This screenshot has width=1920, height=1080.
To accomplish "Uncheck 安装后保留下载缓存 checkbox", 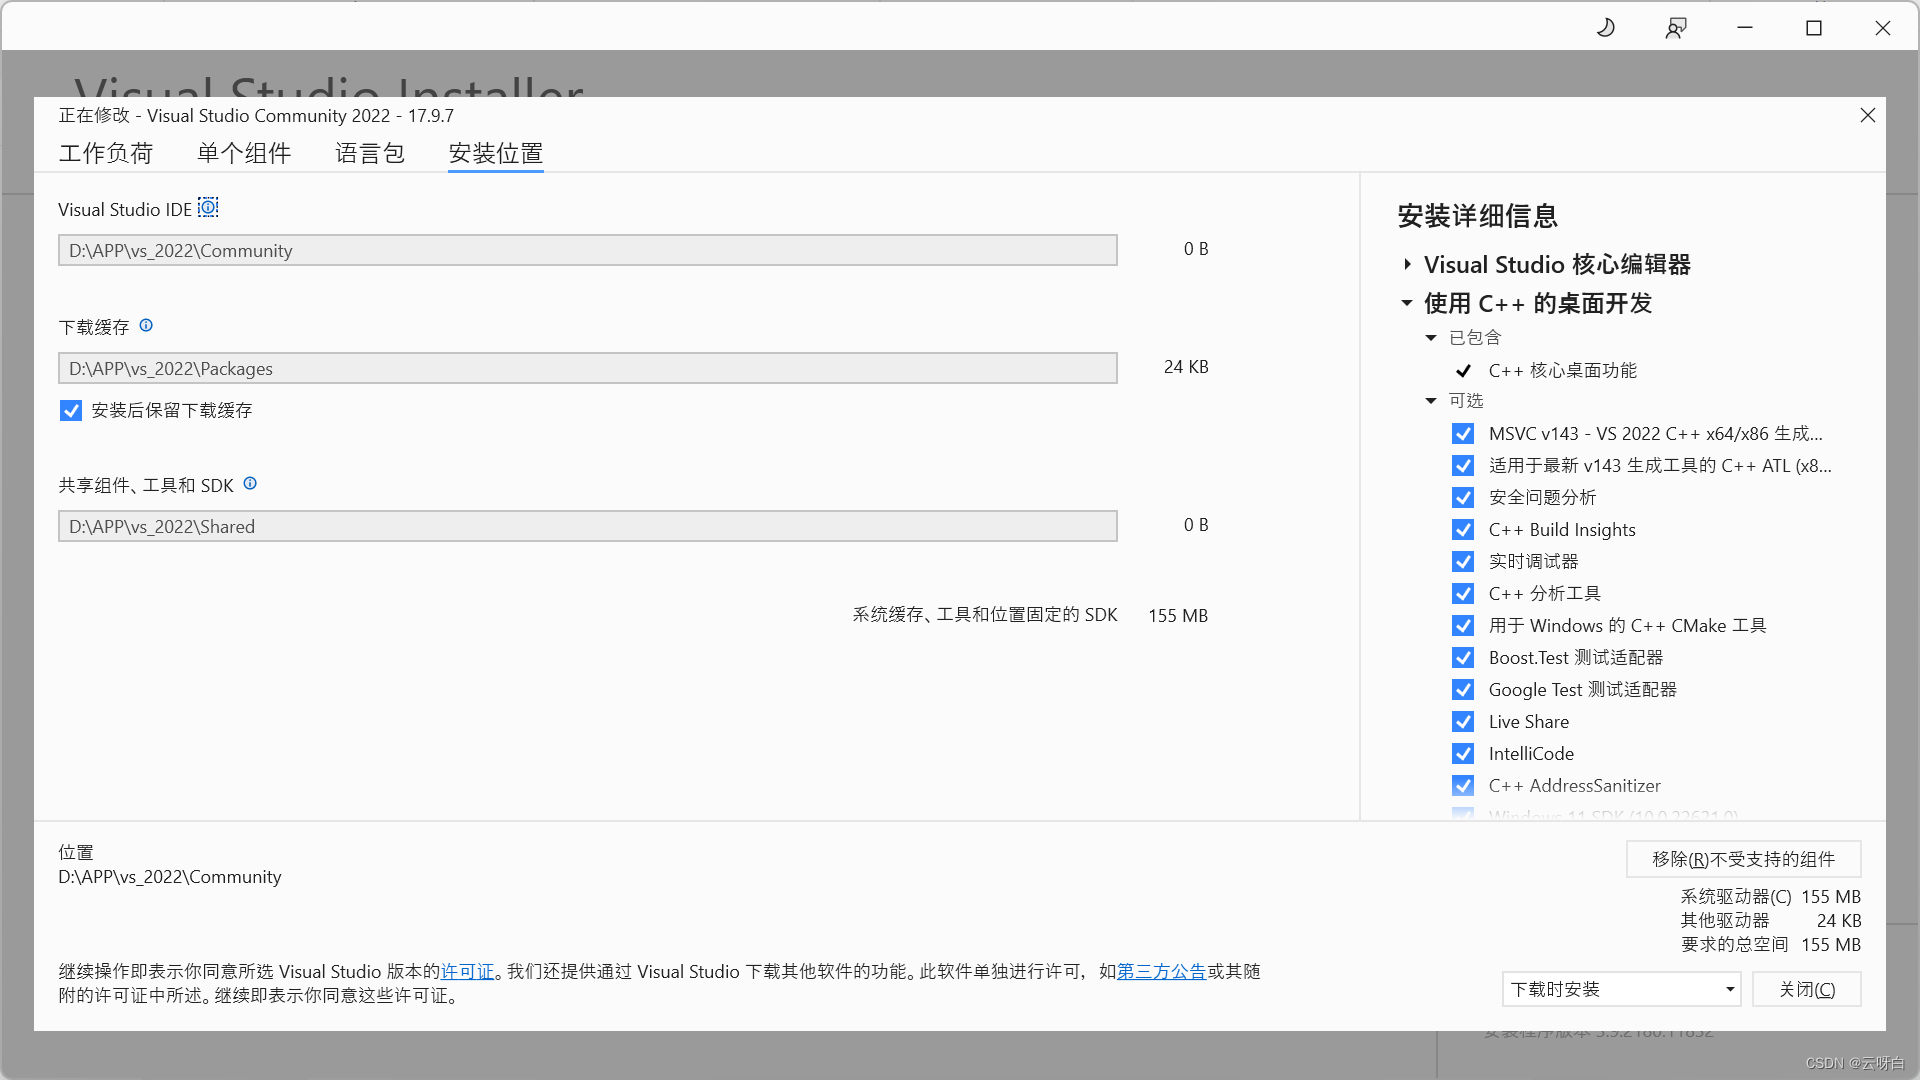I will [71, 411].
